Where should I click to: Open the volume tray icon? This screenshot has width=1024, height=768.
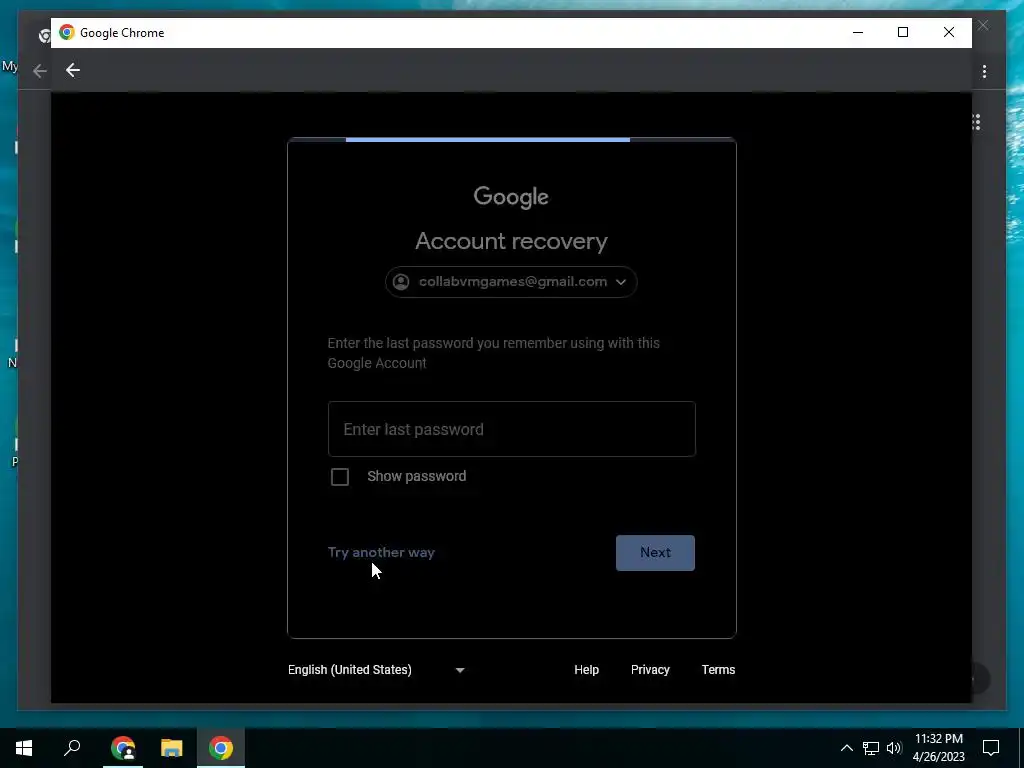click(894, 748)
